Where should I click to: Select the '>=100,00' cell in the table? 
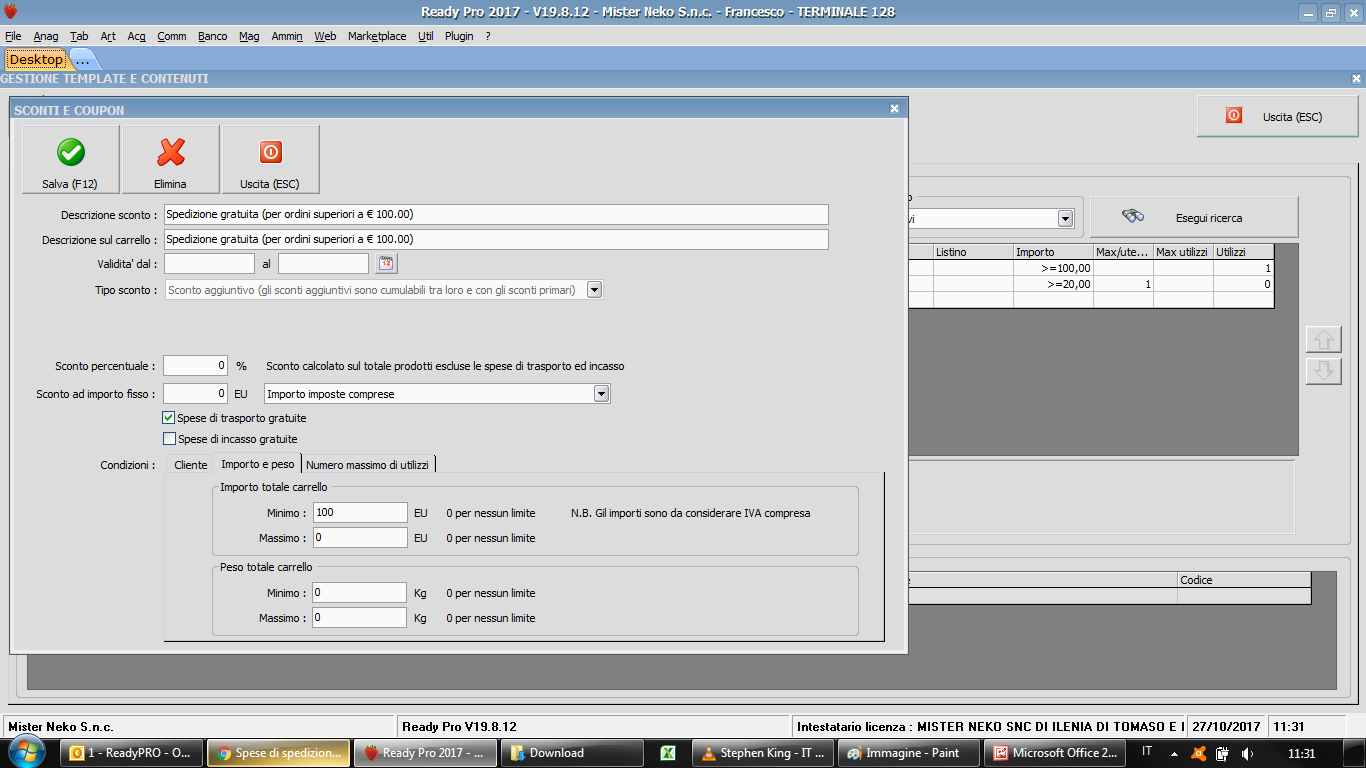click(1053, 268)
